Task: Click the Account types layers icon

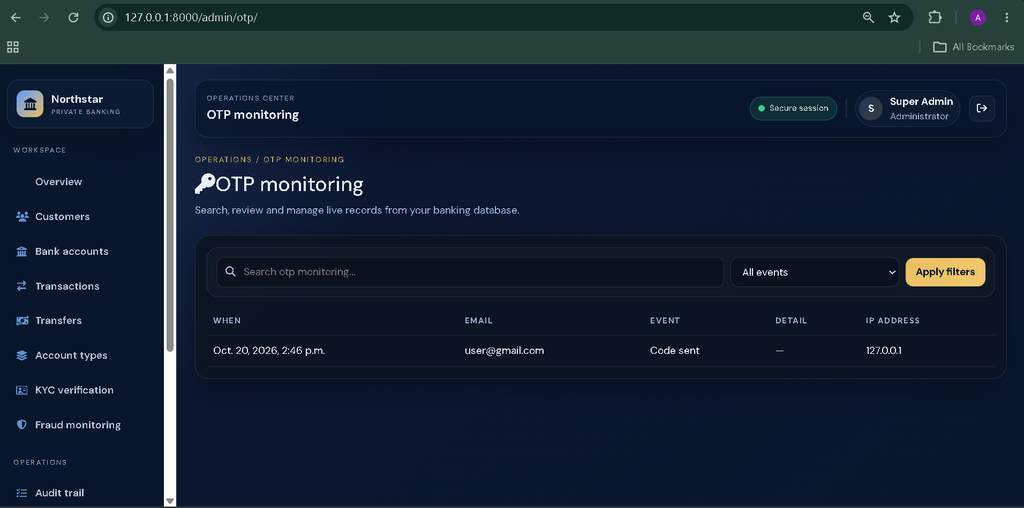Action: pos(22,355)
